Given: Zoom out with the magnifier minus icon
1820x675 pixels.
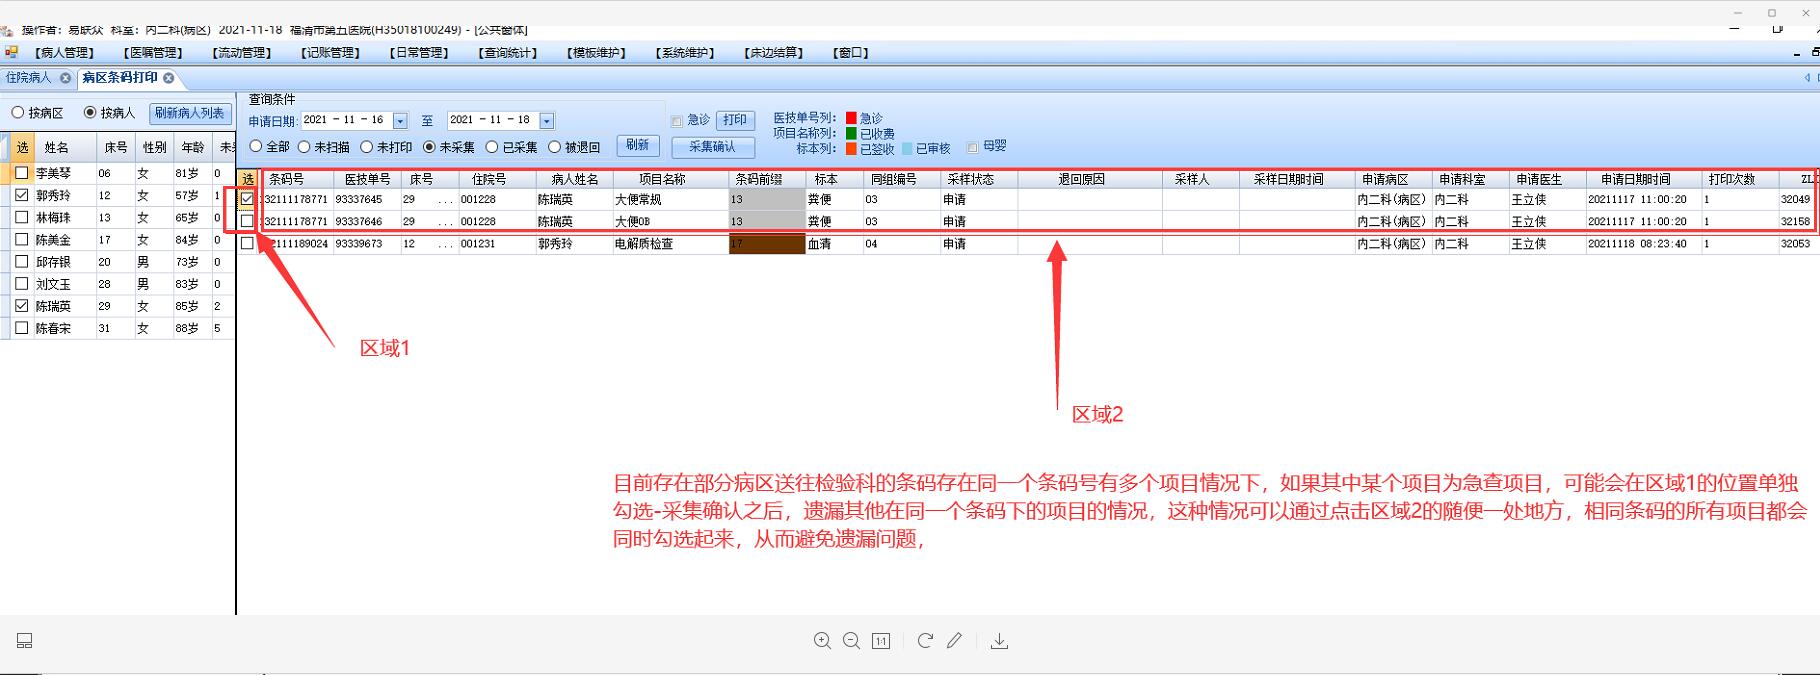Looking at the screenshot, I should point(851,641).
